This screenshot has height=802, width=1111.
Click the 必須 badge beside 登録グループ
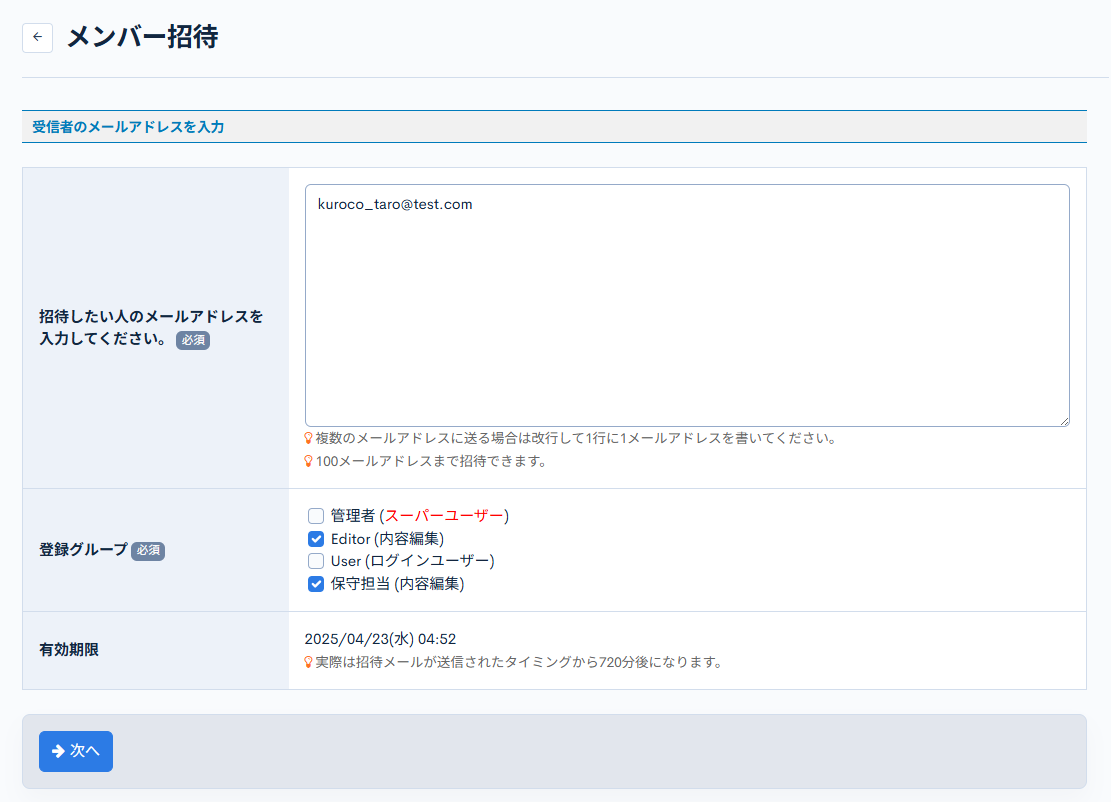pyautogui.click(x=147, y=551)
